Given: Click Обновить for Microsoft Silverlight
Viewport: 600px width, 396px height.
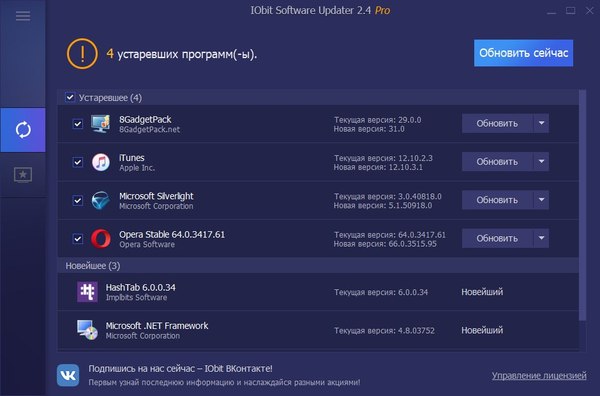Looking at the screenshot, I should click(497, 200).
